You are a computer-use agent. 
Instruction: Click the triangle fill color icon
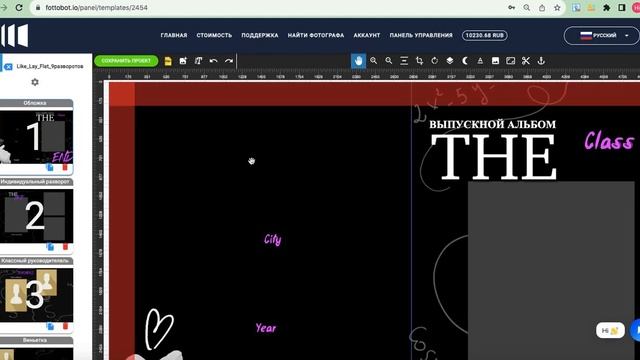(480, 61)
